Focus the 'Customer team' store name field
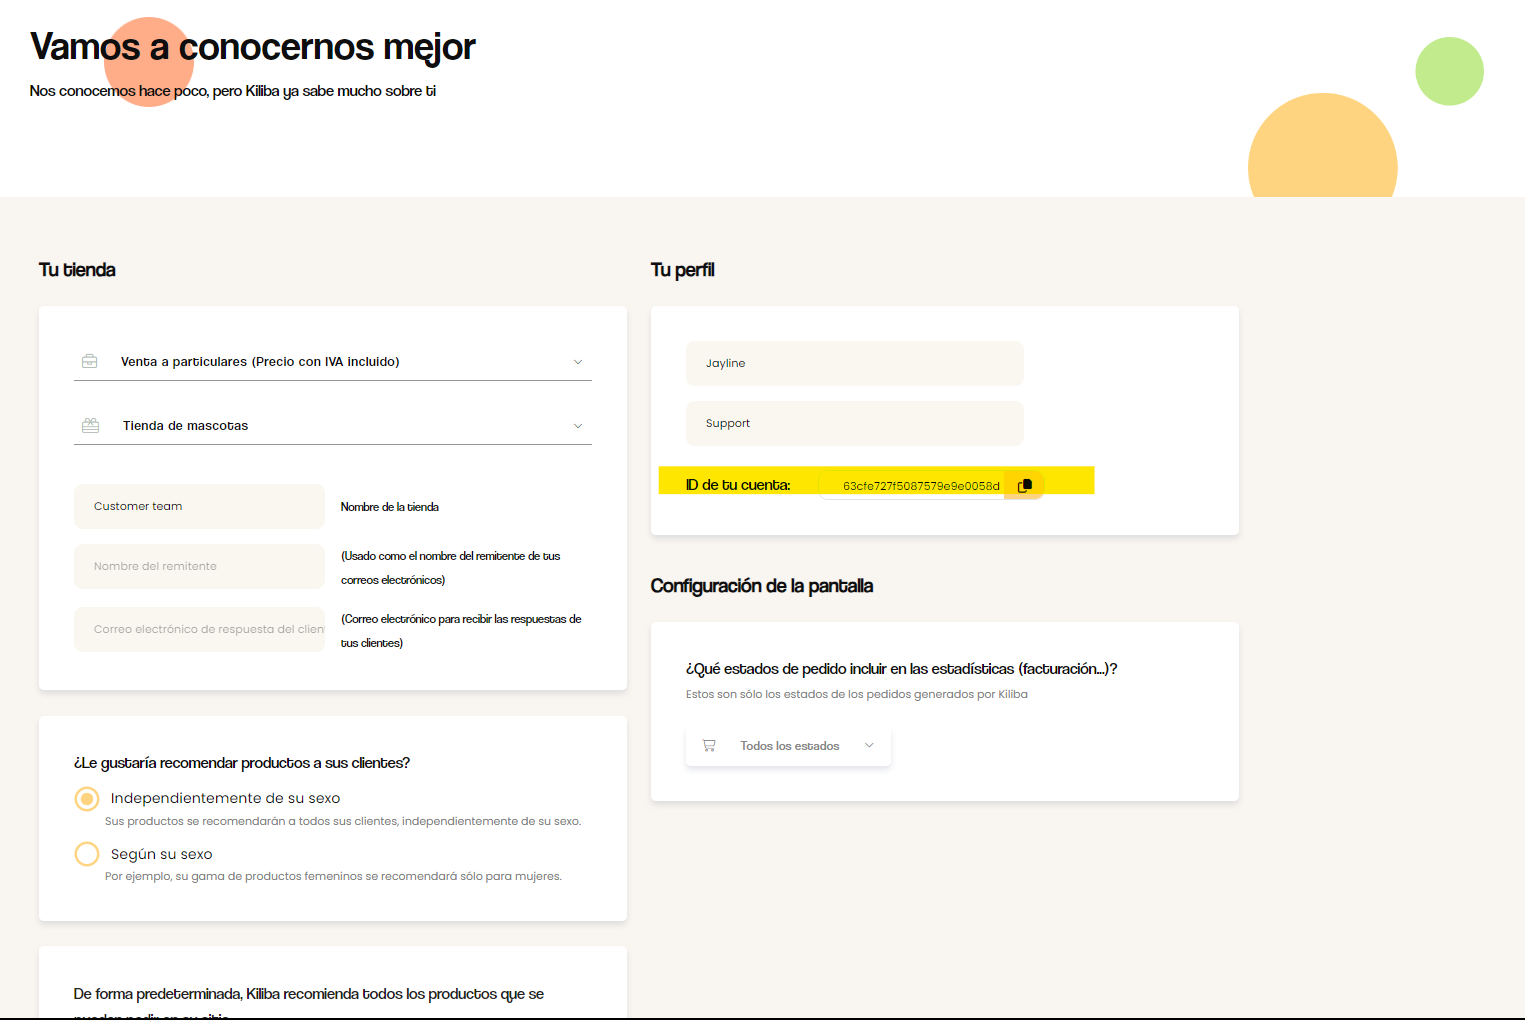Screen dimensions: 1525x1020 tap(199, 506)
